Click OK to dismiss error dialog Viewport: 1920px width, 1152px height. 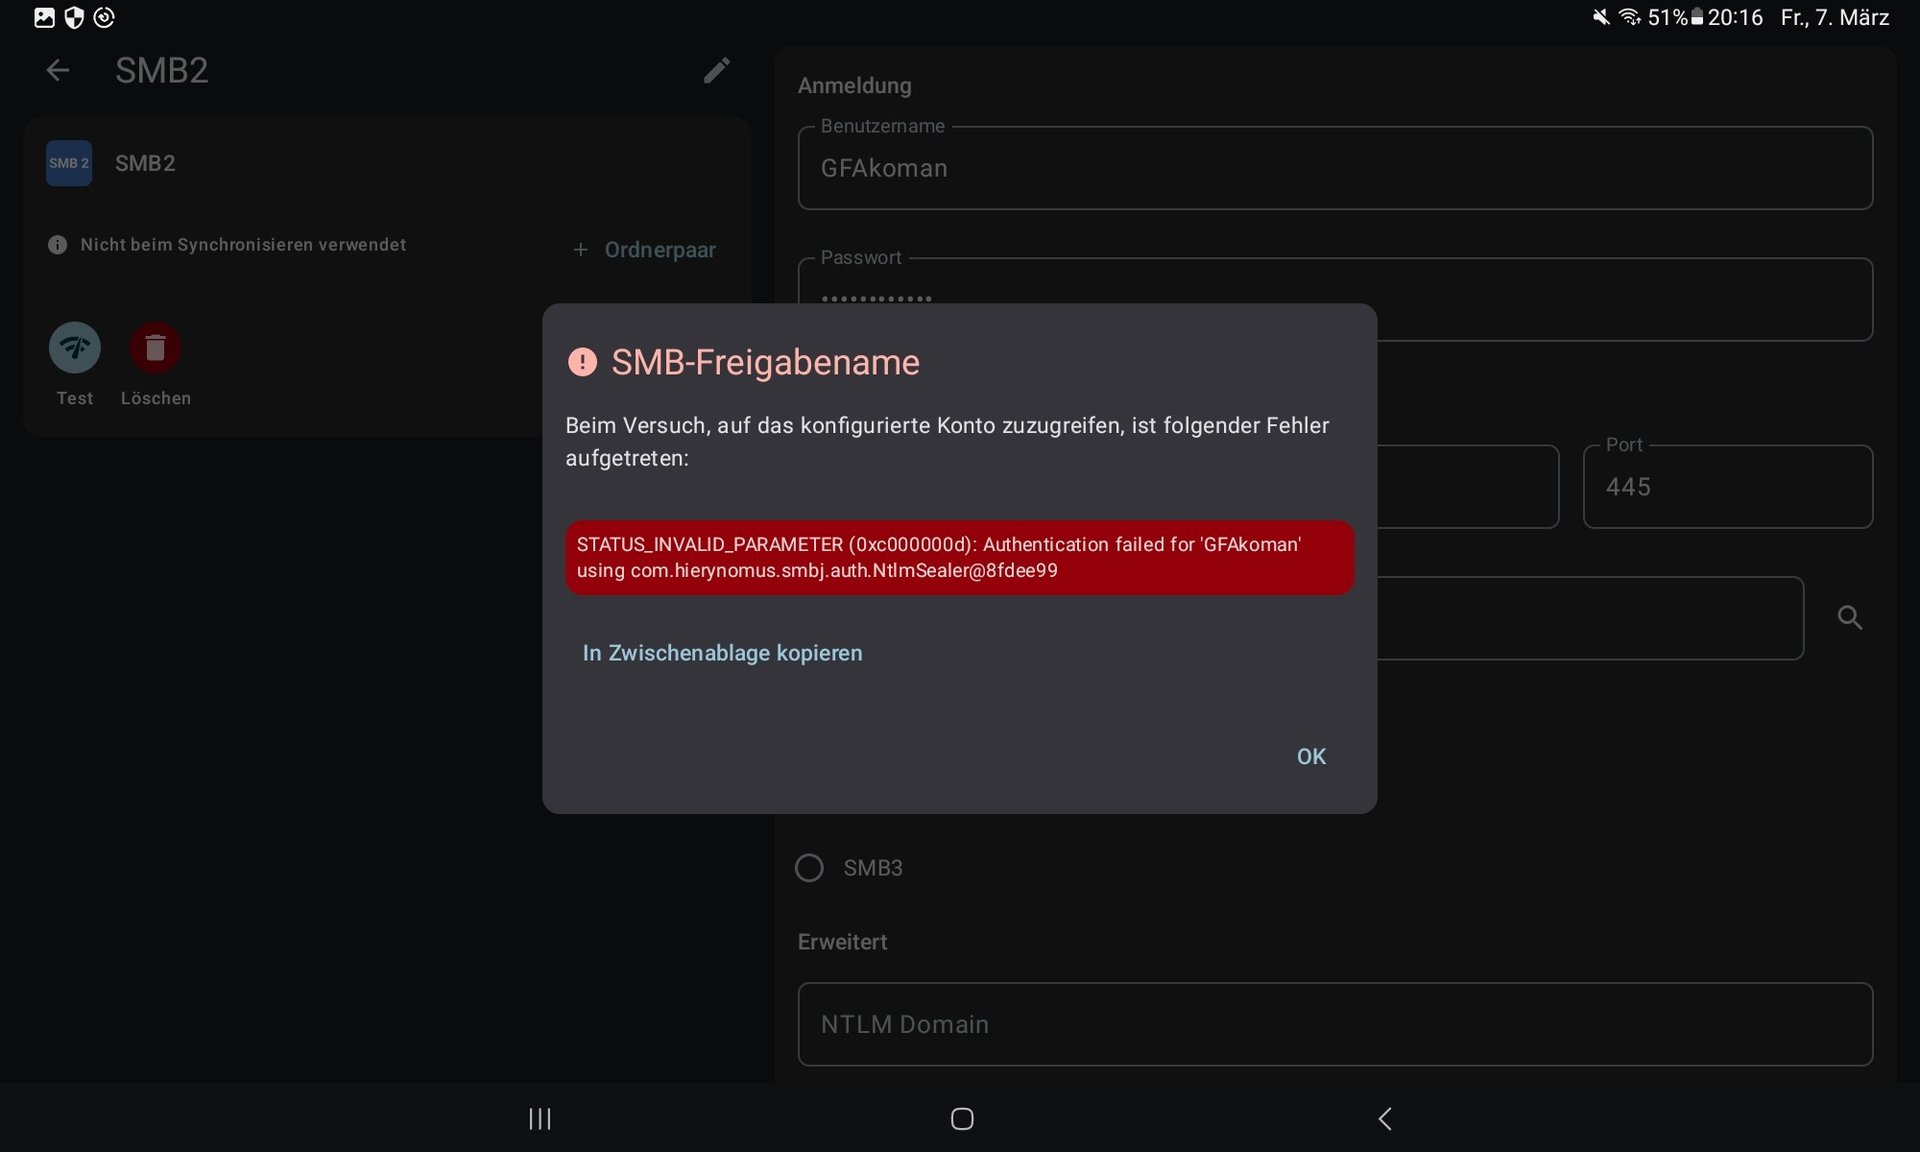tap(1310, 756)
